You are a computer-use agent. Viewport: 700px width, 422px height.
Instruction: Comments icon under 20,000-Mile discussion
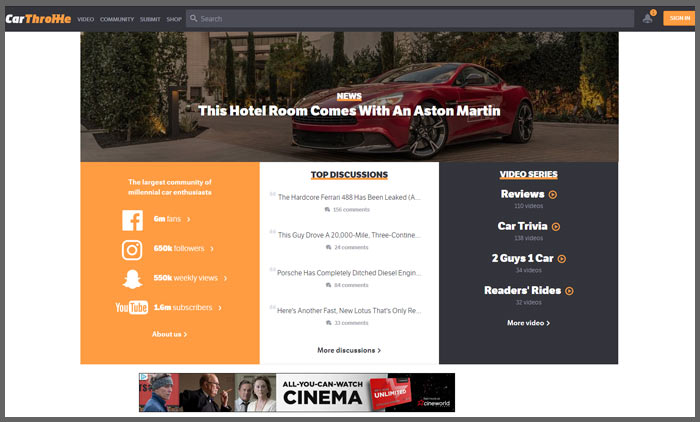pyautogui.click(x=329, y=247)
